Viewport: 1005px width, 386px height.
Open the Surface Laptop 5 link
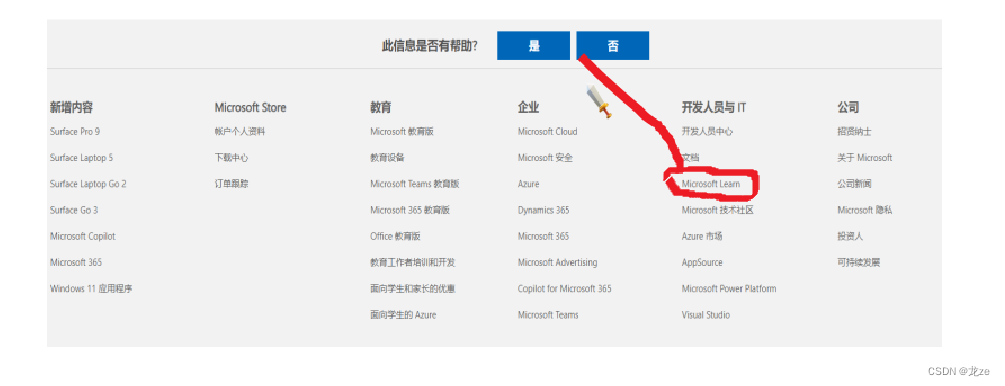[81, 158]
